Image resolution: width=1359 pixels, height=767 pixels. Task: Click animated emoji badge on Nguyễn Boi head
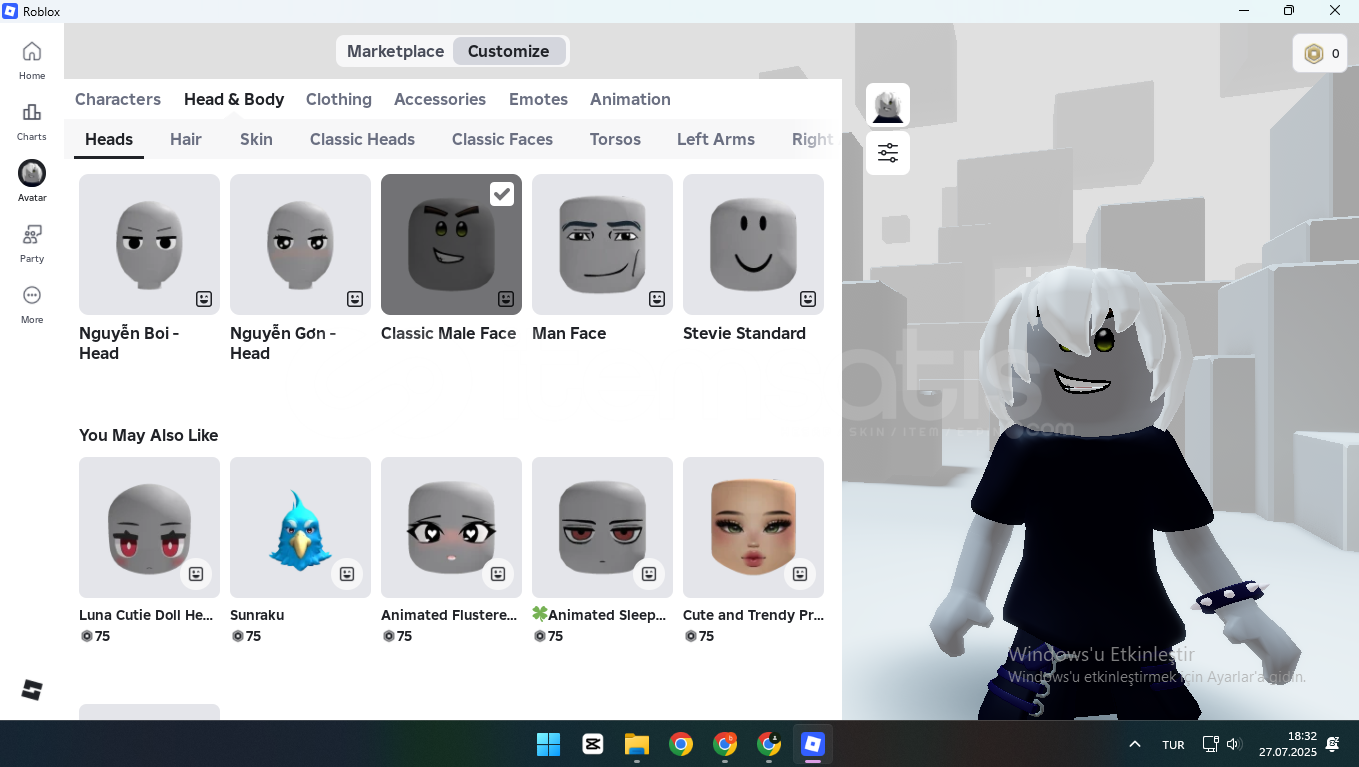[x=204, y=299]
